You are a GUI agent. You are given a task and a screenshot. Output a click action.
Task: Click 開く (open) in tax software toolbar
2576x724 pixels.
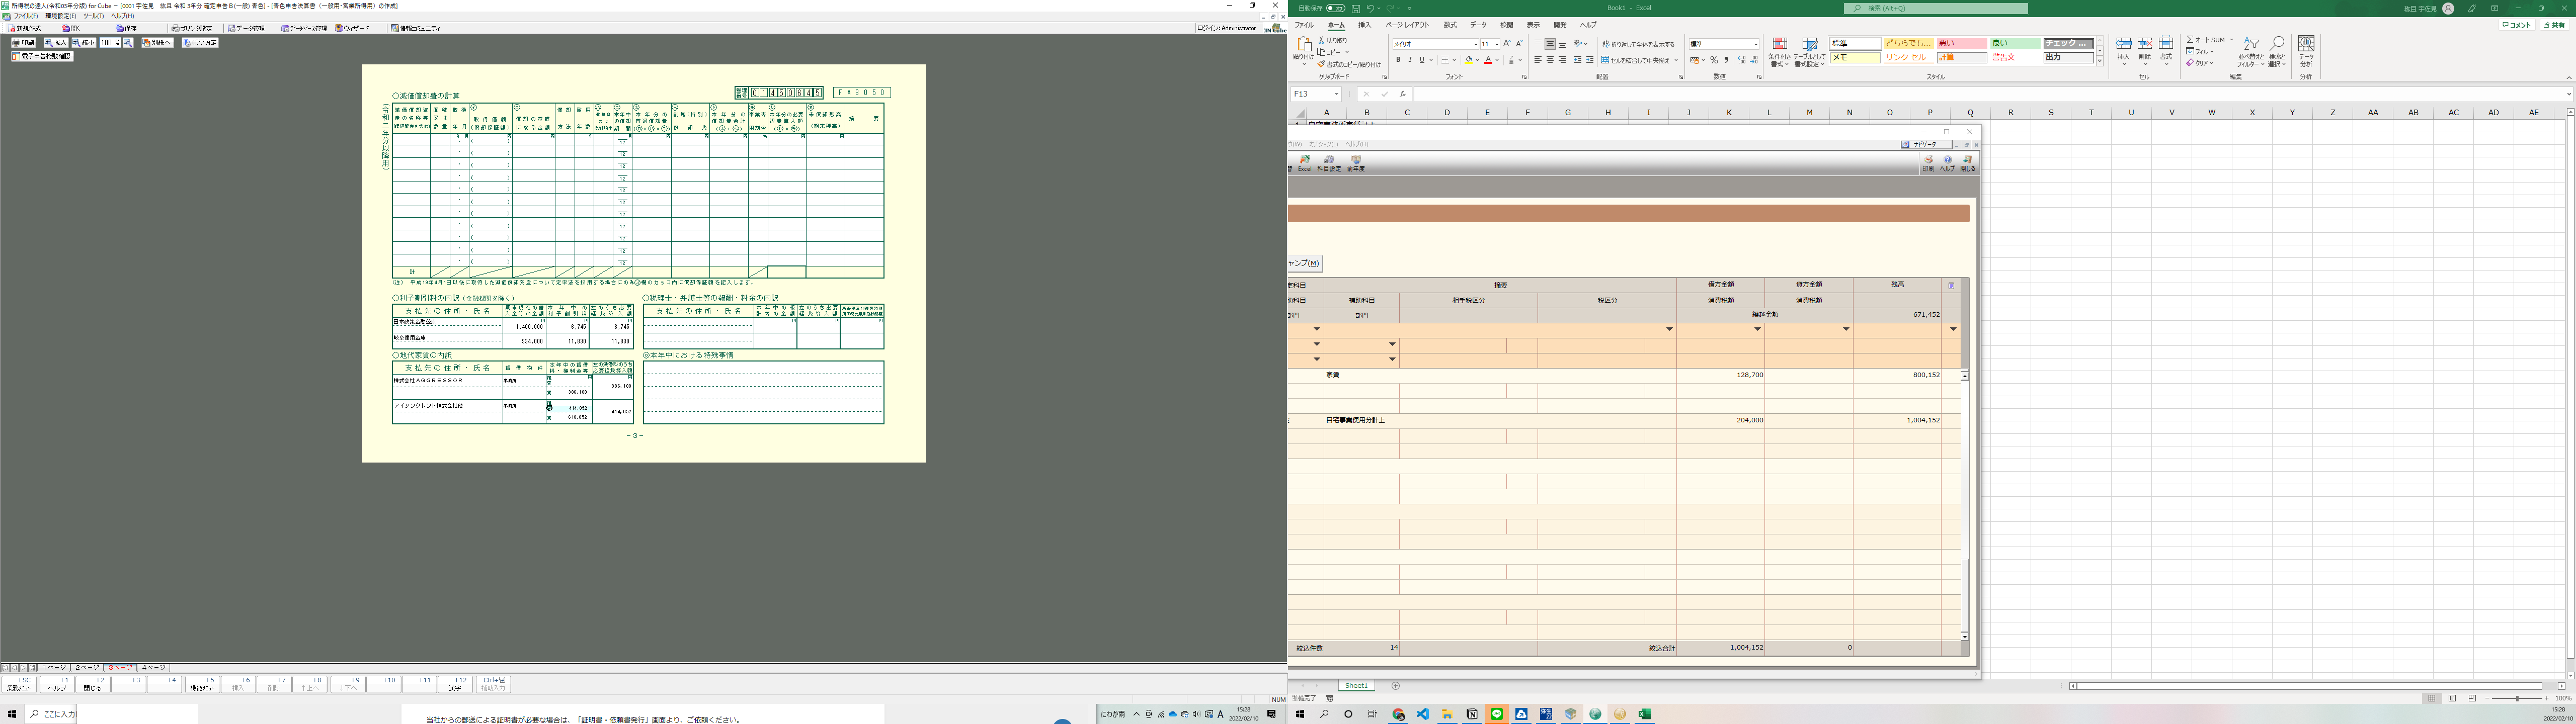pyautogui.click(x=71, y=29)
